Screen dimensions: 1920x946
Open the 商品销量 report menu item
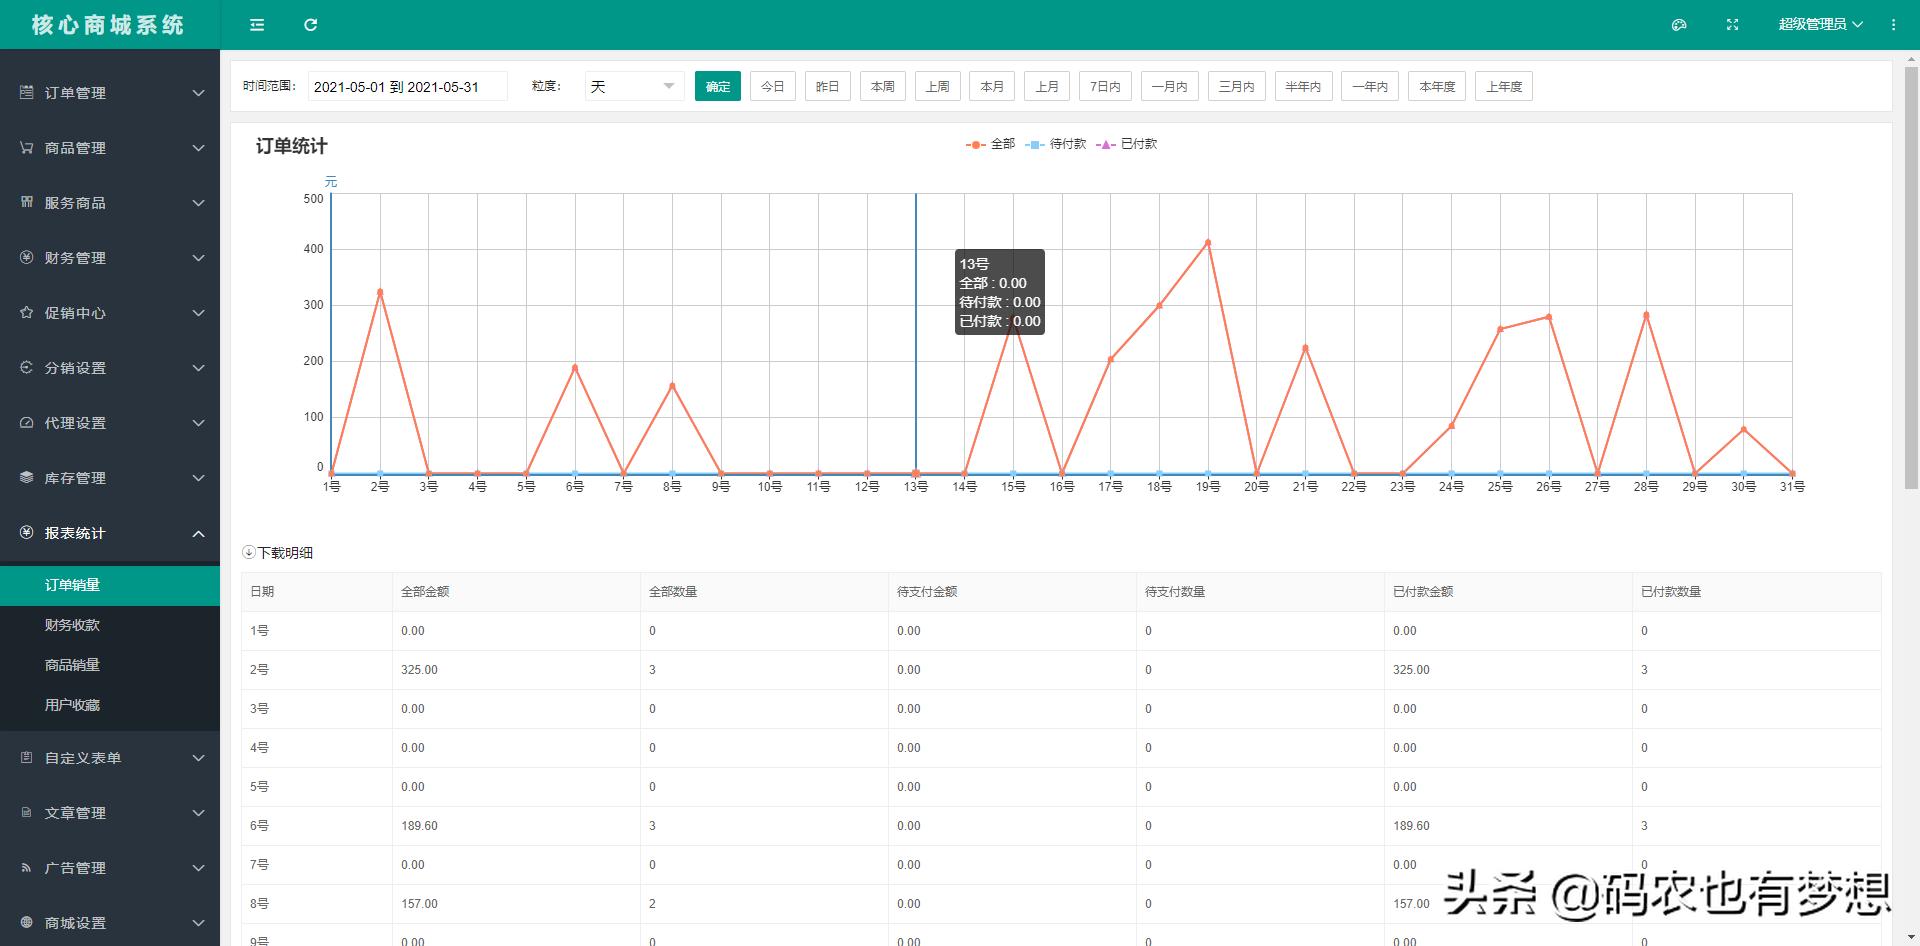click(72, 665)
